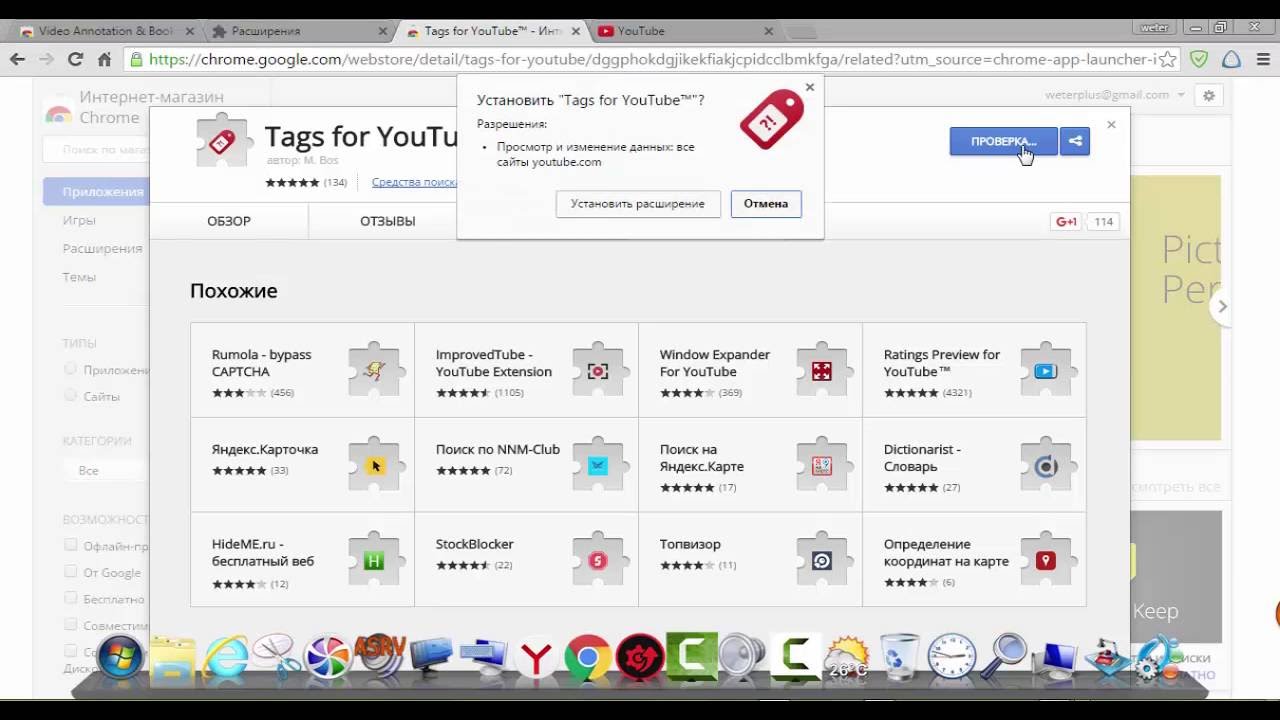Click the store search input field

96,150
